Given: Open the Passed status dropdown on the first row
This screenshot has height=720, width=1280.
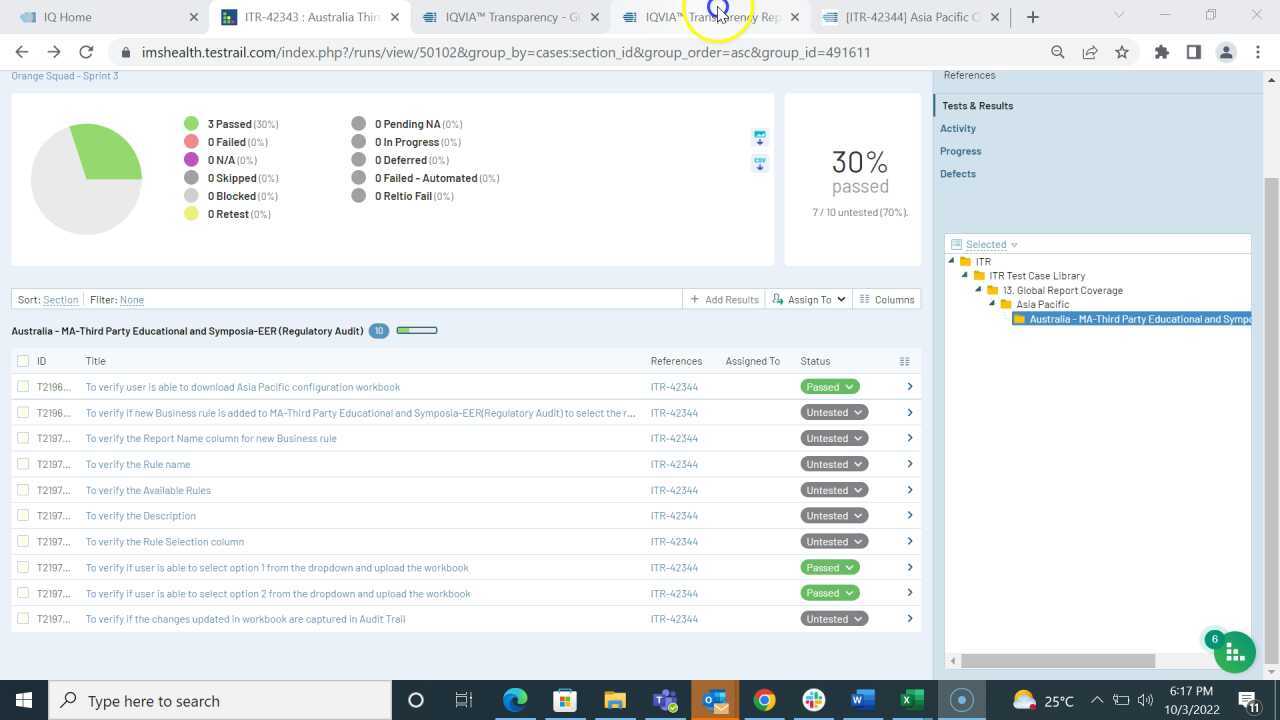Looking at the screenshot, I should pos(847,386).
